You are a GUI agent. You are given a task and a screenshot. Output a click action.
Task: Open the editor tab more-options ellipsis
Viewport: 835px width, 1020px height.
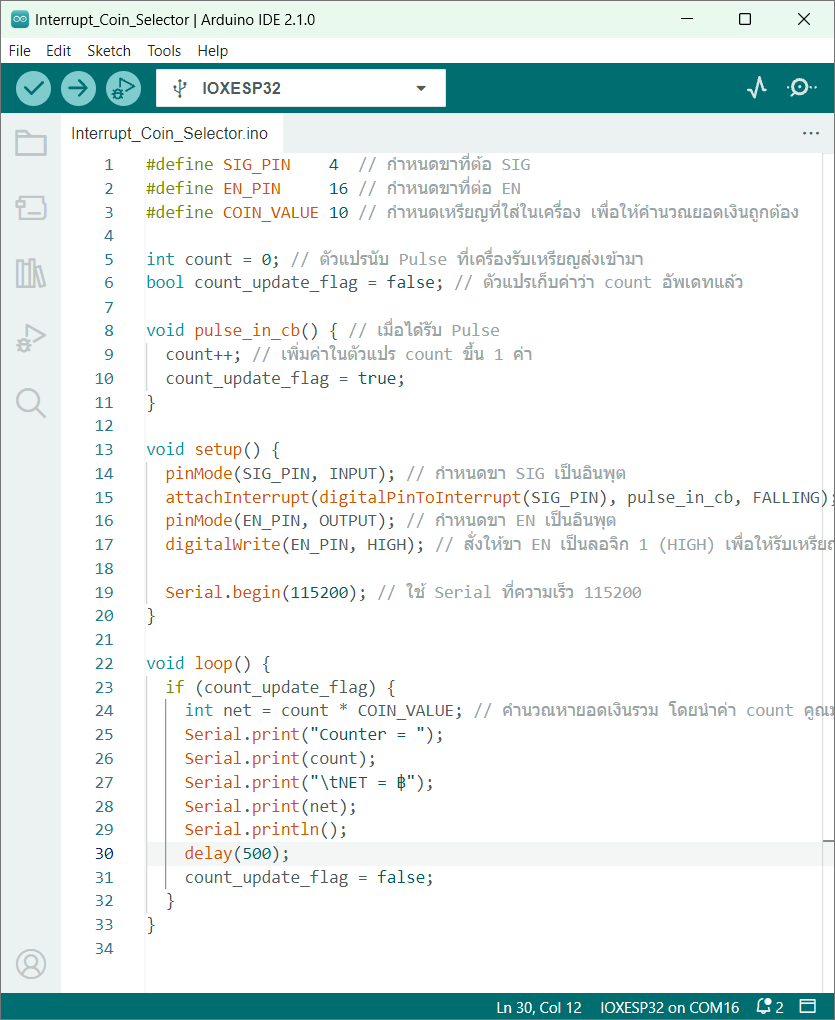[x=810, y=133]
